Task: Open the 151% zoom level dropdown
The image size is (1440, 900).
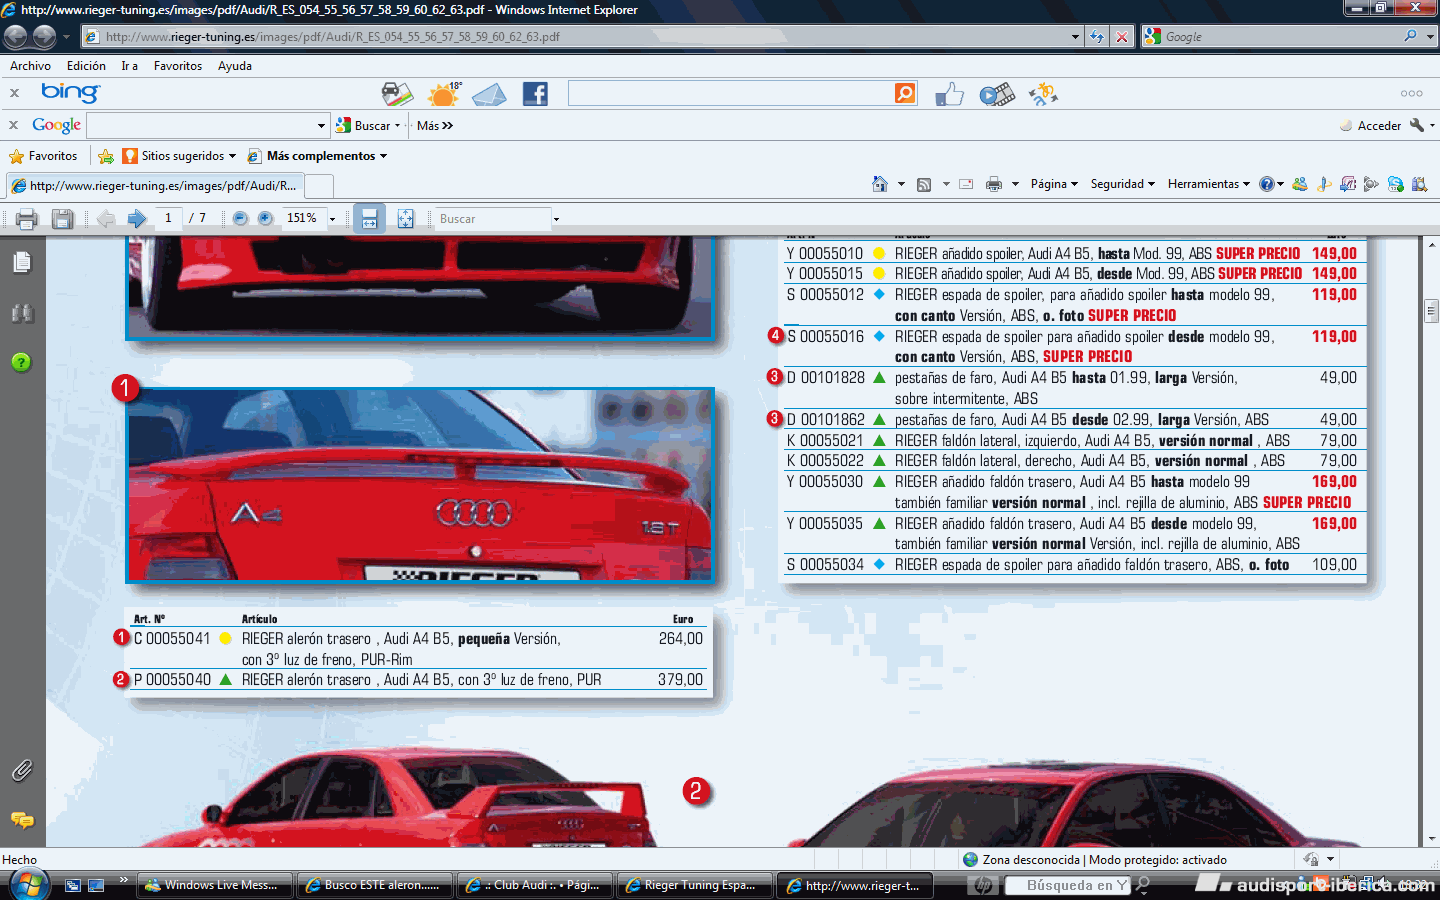Action: [332, 219]
